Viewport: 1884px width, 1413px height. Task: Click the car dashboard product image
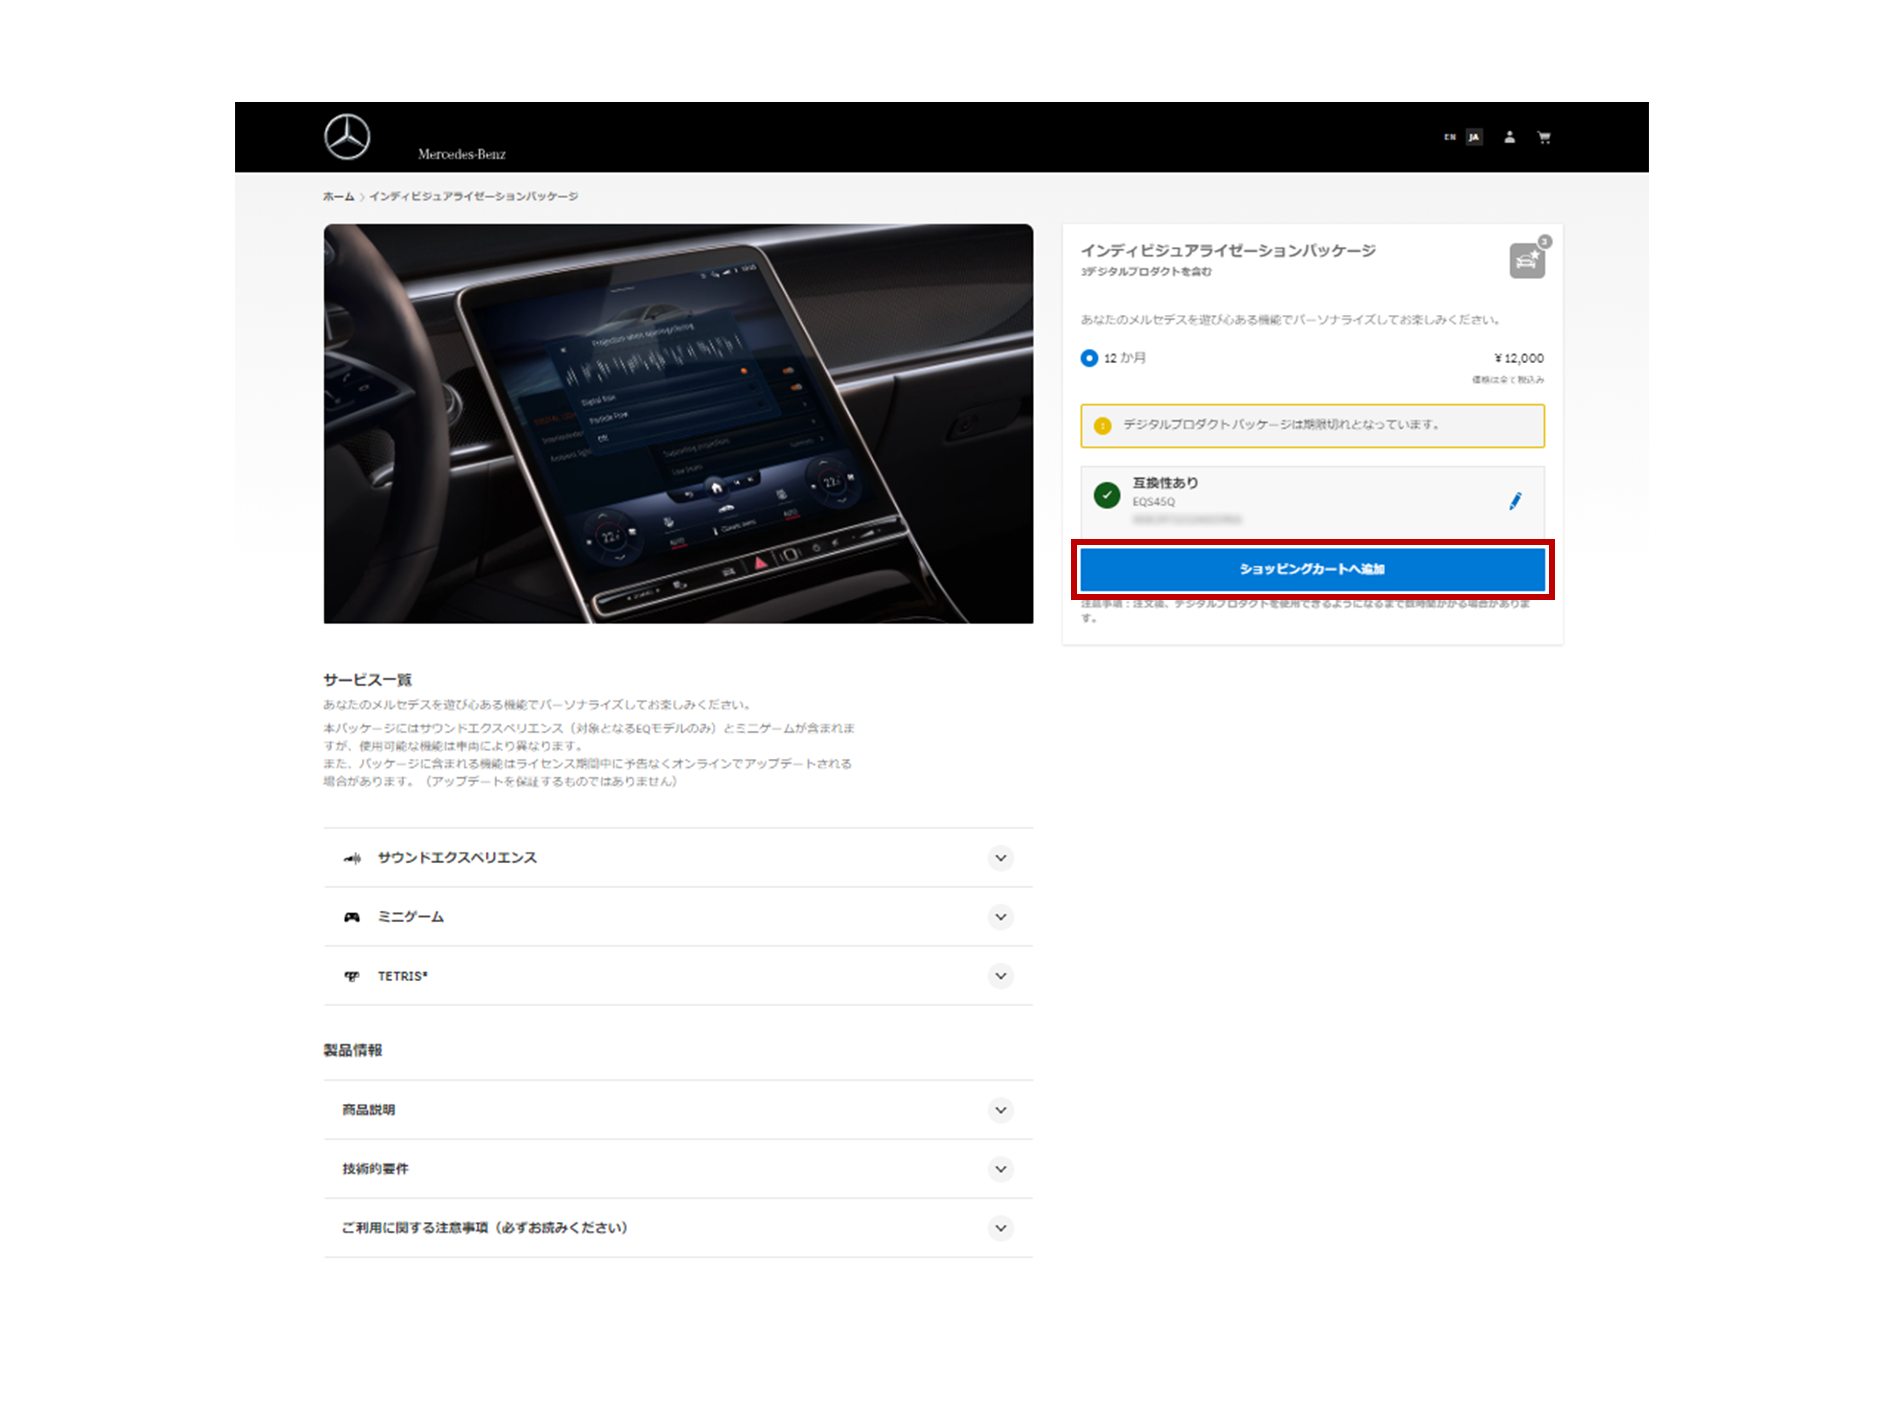click(678, 424)
